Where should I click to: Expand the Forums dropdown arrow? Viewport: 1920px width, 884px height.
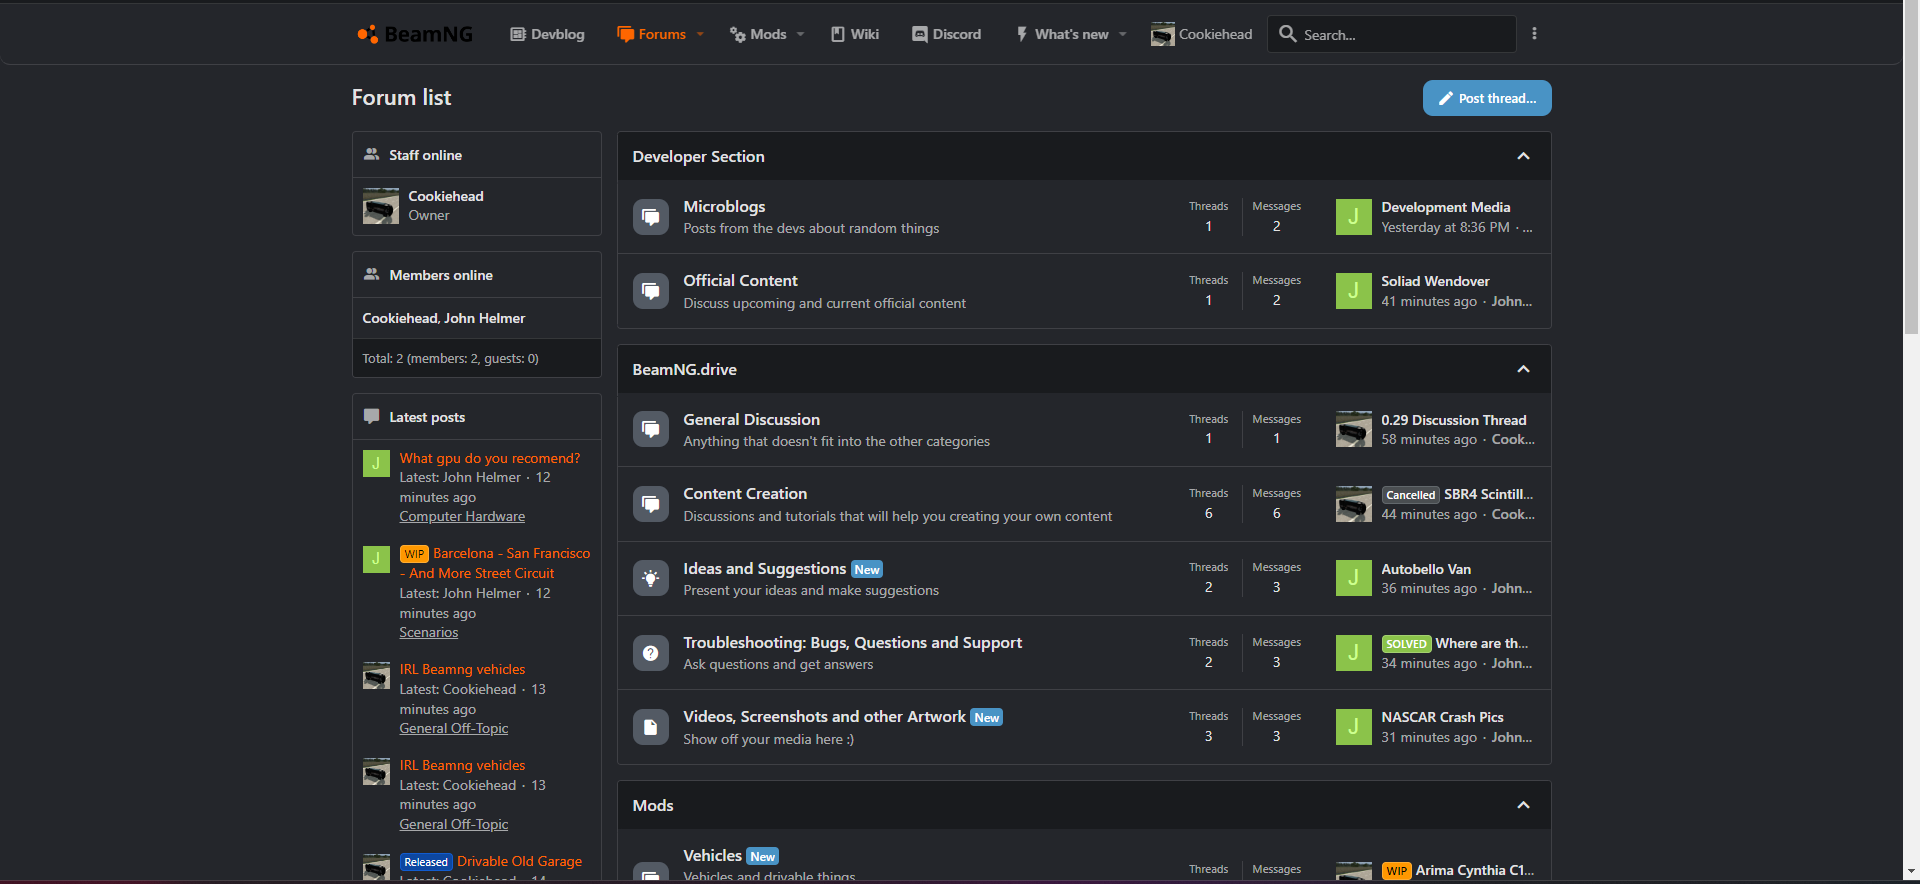tap(700, 34)
